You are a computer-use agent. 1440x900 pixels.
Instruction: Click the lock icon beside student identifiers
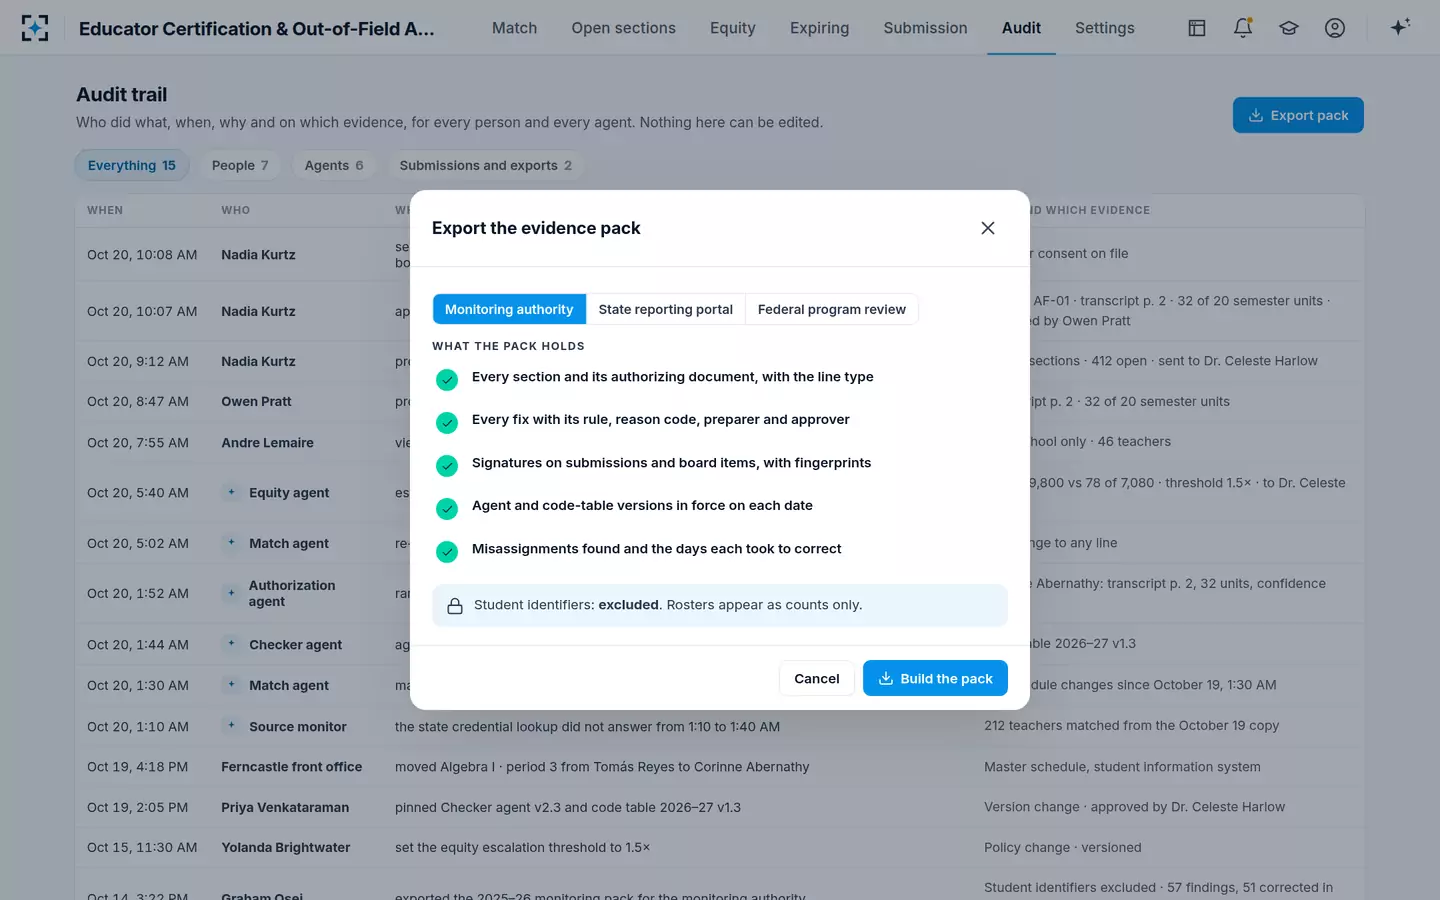point(455,606)
